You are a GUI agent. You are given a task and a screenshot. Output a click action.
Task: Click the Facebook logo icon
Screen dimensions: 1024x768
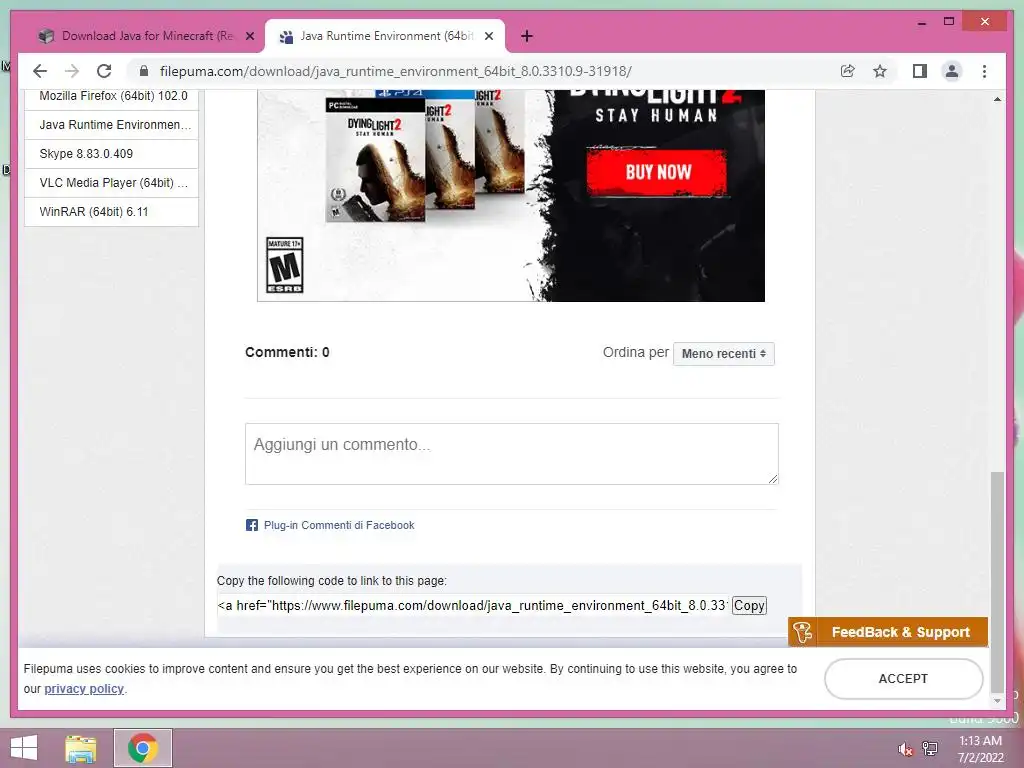251,525
